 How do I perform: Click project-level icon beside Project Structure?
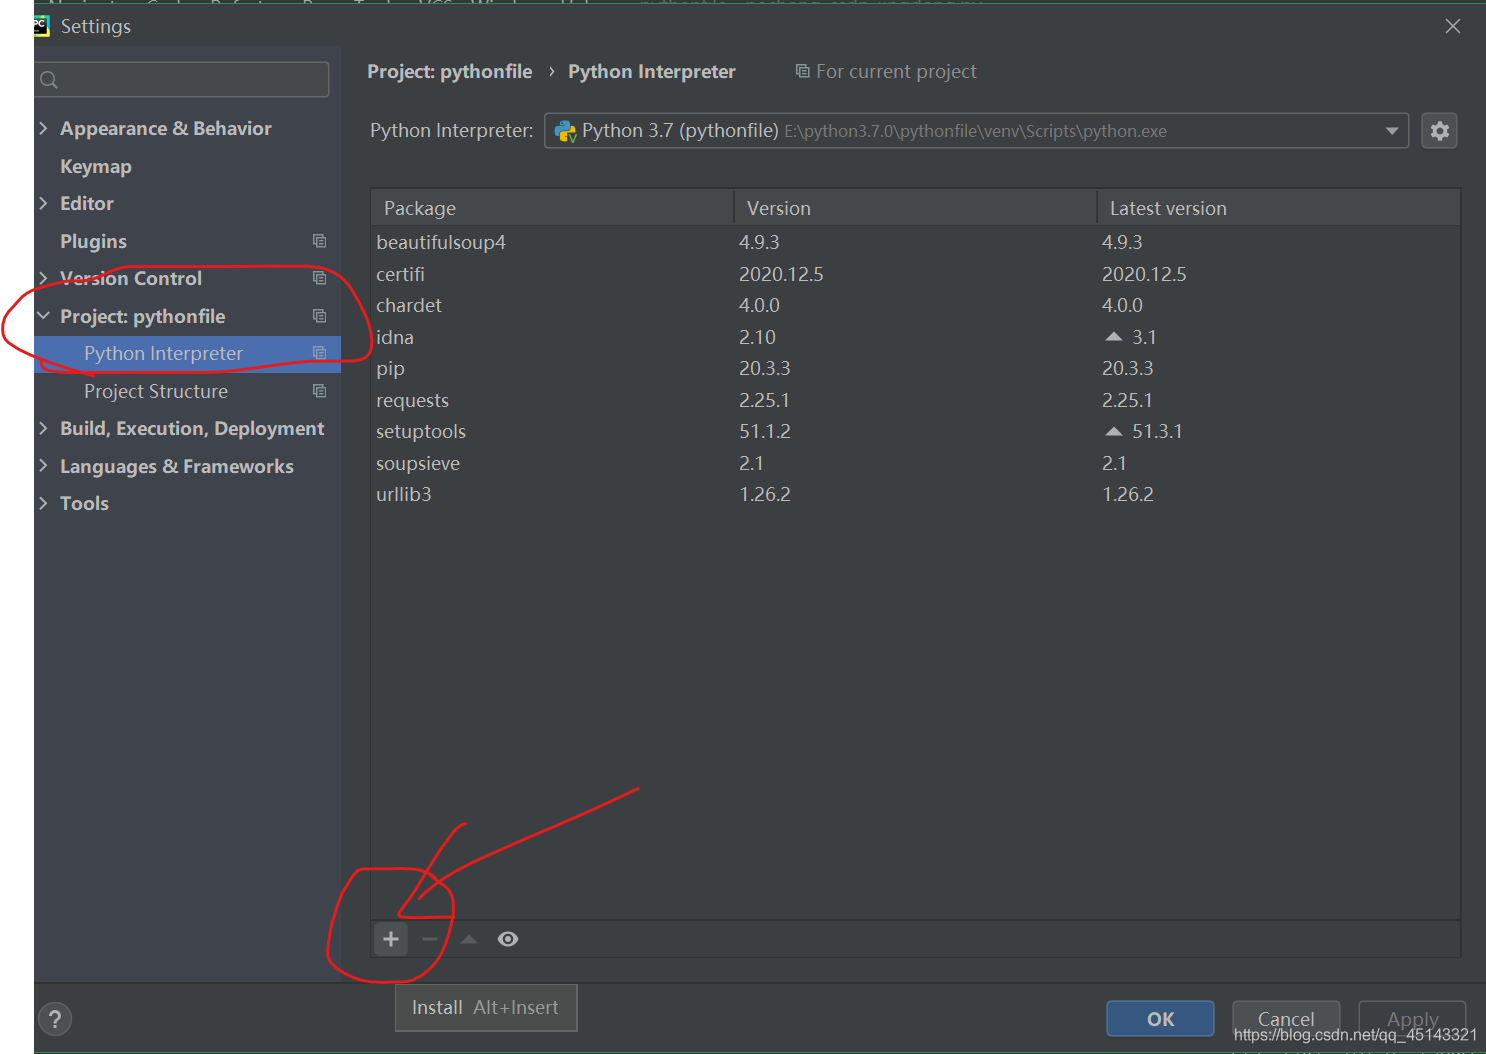pyautogui.click(x=319, y=391)
